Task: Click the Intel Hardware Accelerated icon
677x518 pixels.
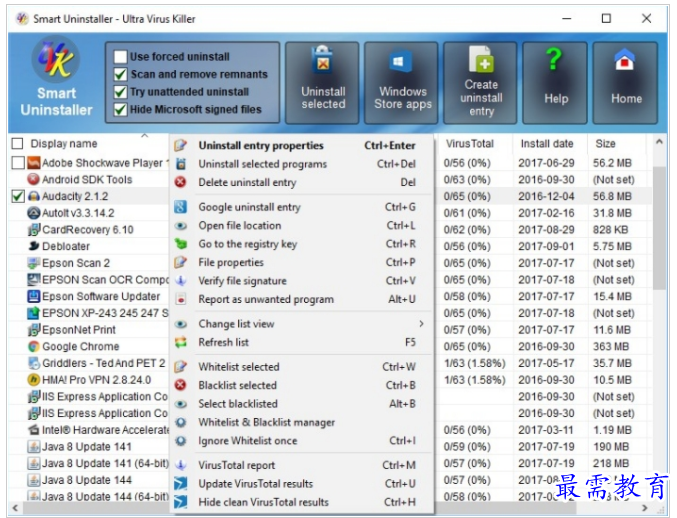Action: tap(33, 430)
